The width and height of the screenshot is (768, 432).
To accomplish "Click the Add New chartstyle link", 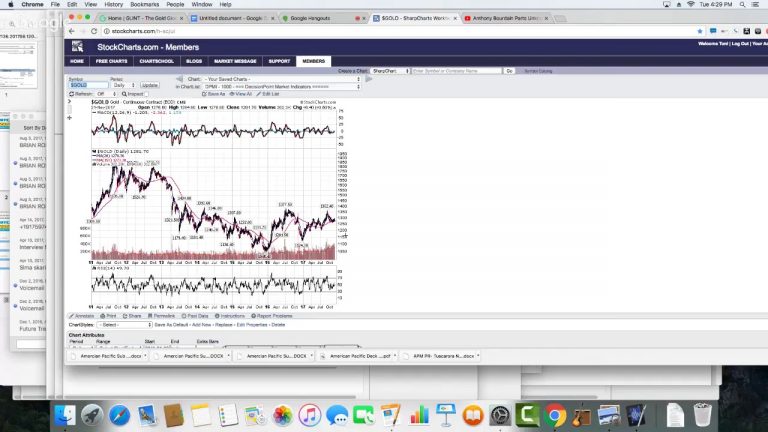I will coord(201,325).
